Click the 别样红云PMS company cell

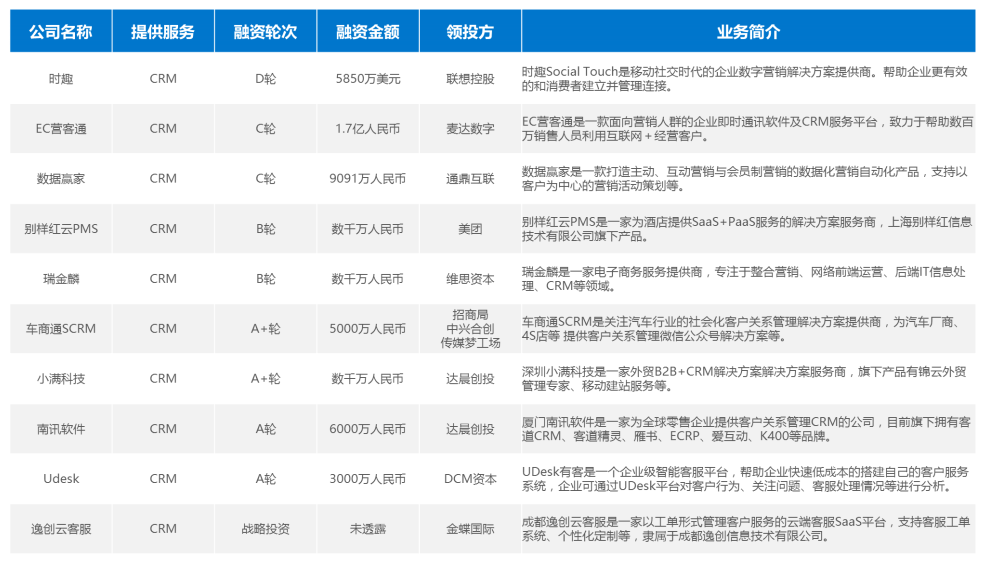[x=61, y=229]
